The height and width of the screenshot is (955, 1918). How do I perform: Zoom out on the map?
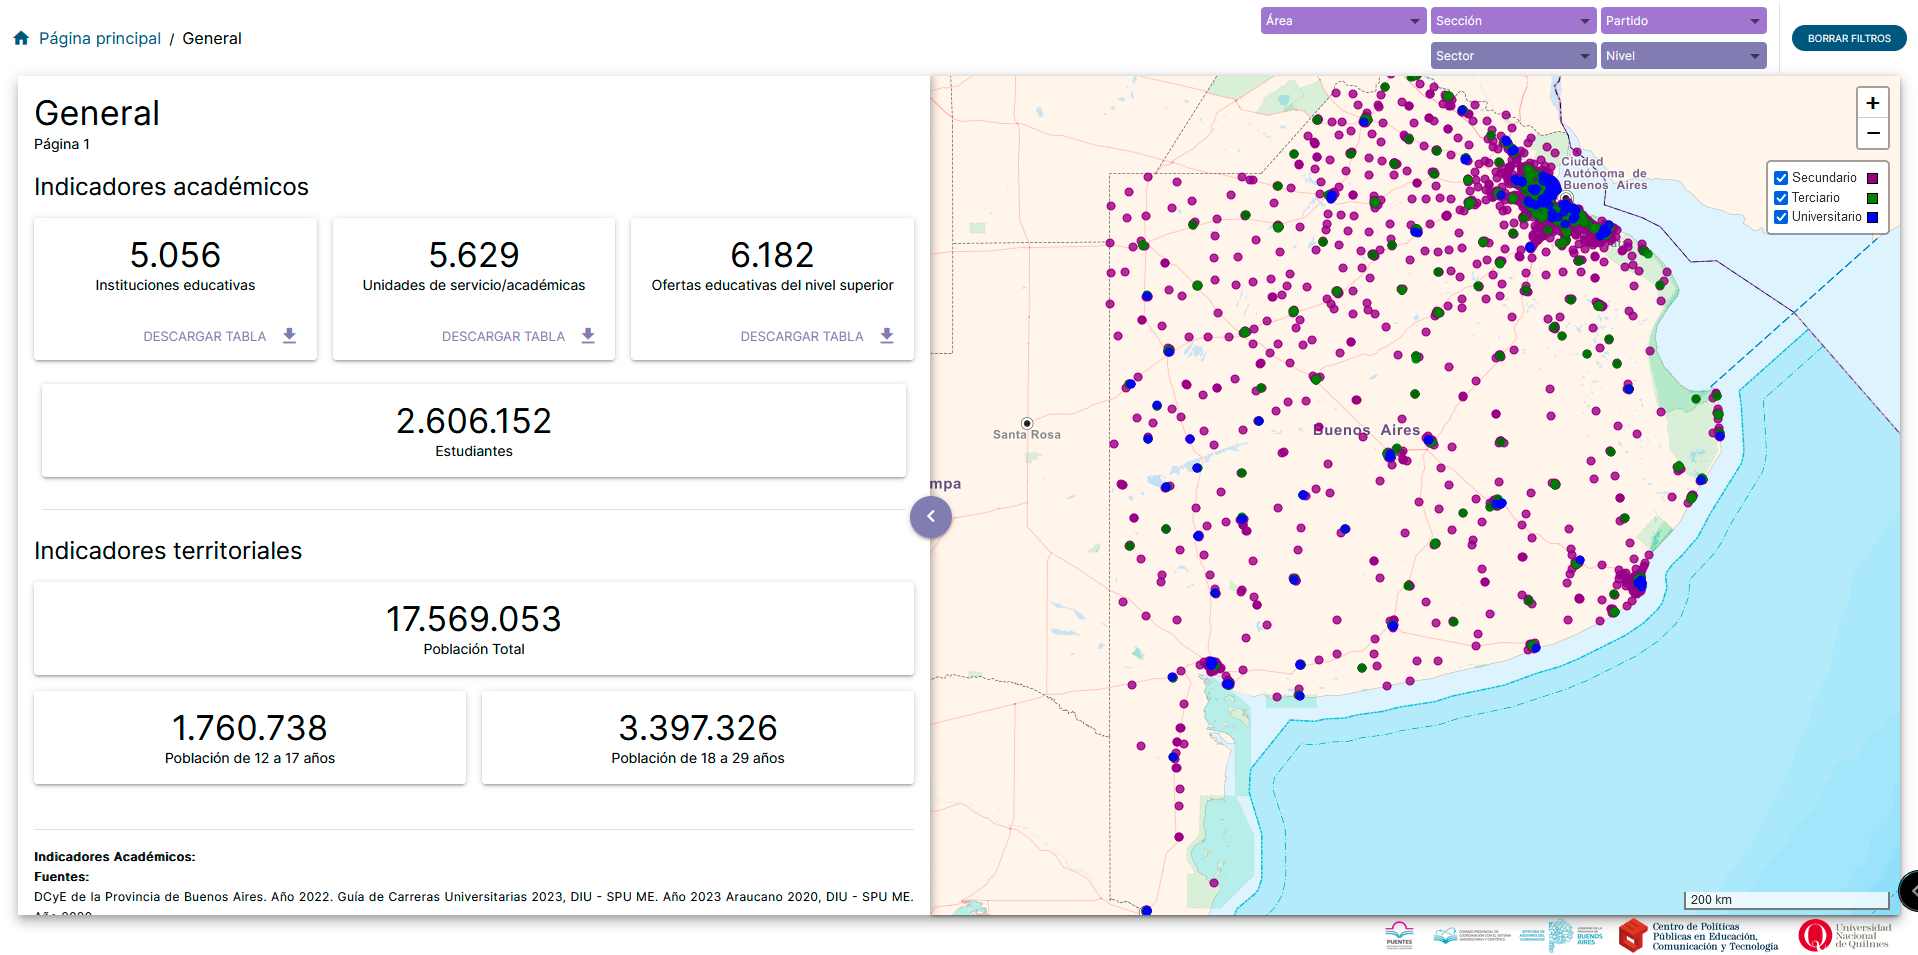point(1872,133)
